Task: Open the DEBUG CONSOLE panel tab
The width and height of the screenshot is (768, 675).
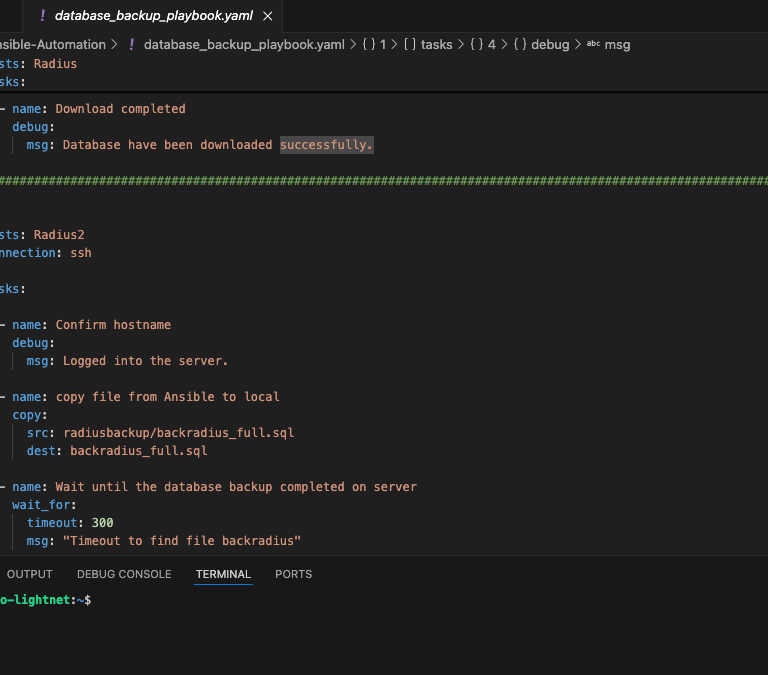Action: [124, 574]
